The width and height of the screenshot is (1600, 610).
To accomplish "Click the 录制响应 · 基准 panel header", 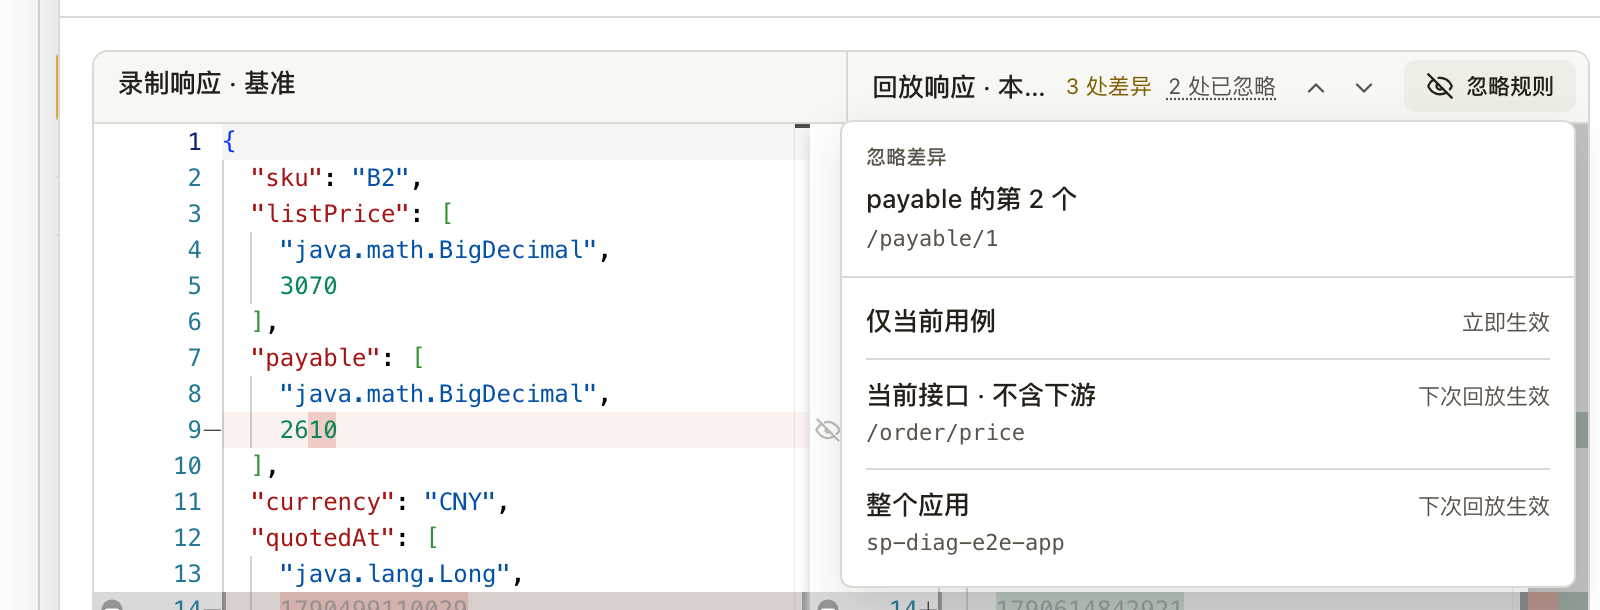I will pos(207,84).
